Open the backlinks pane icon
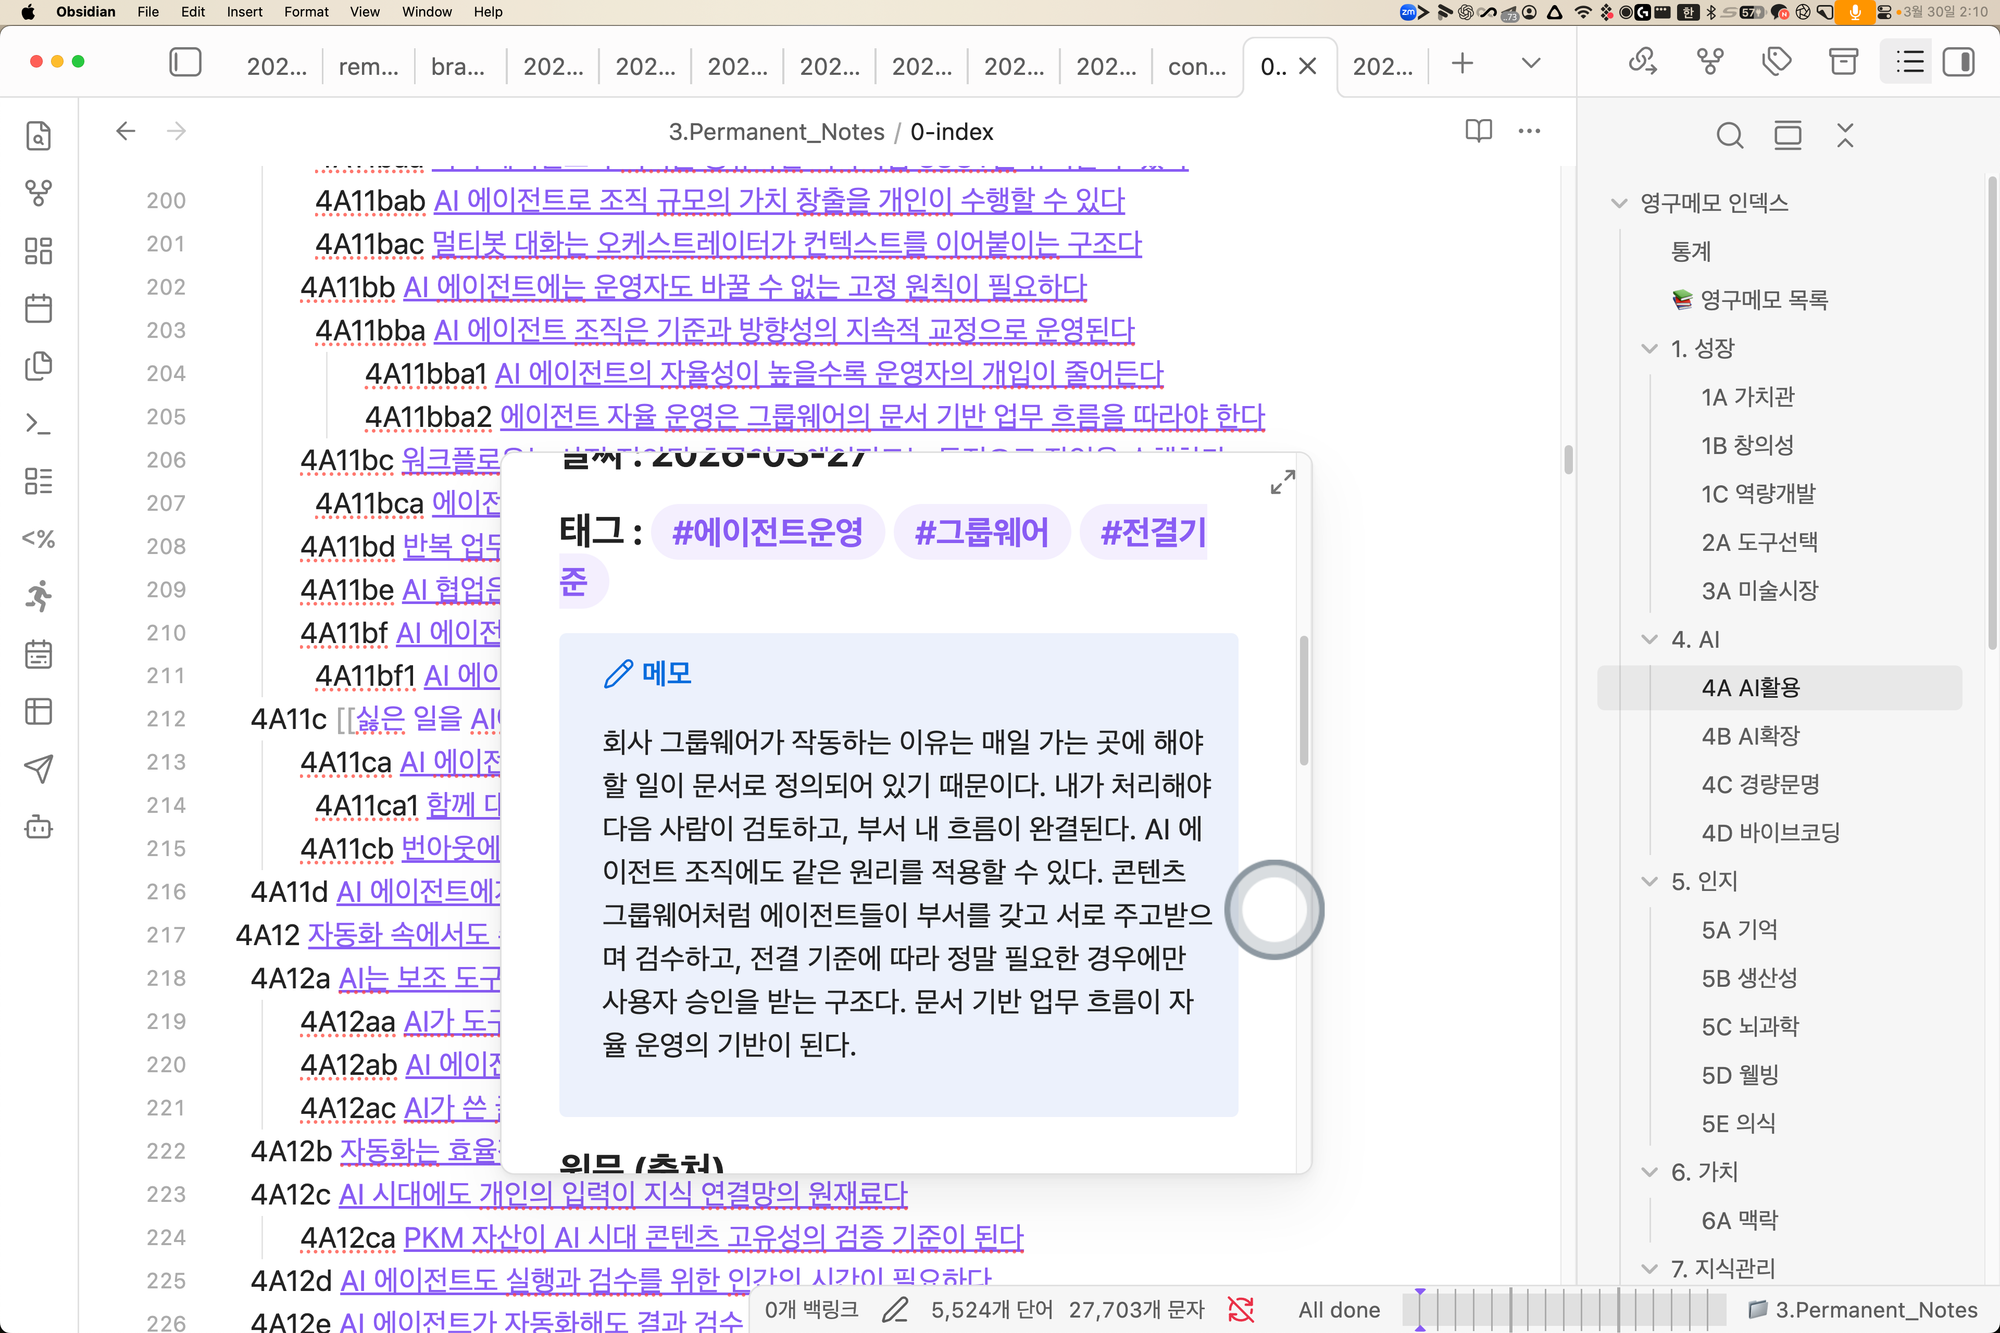 [x=1642, y=62]
